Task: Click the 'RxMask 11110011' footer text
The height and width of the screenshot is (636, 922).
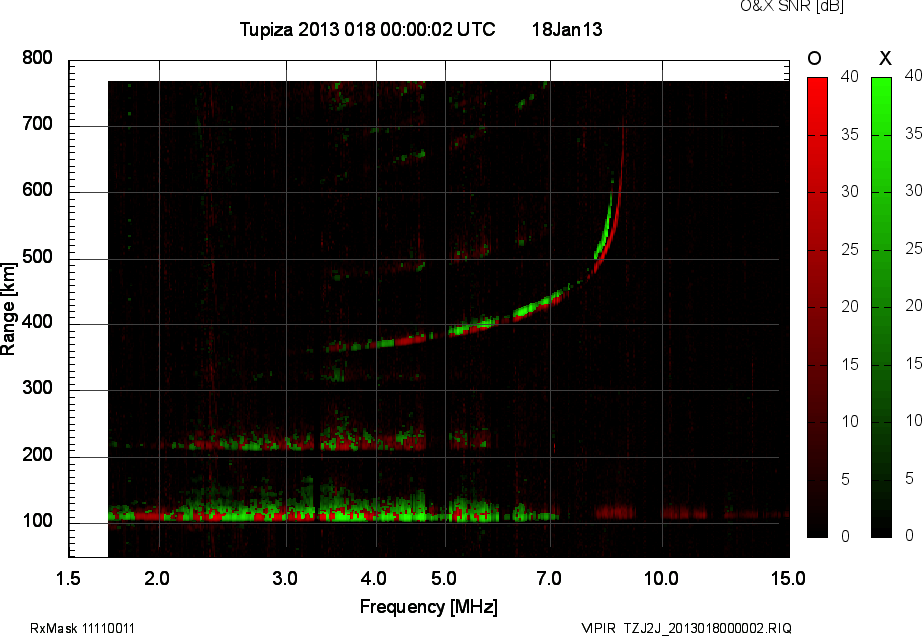Action: pos(82,628)
